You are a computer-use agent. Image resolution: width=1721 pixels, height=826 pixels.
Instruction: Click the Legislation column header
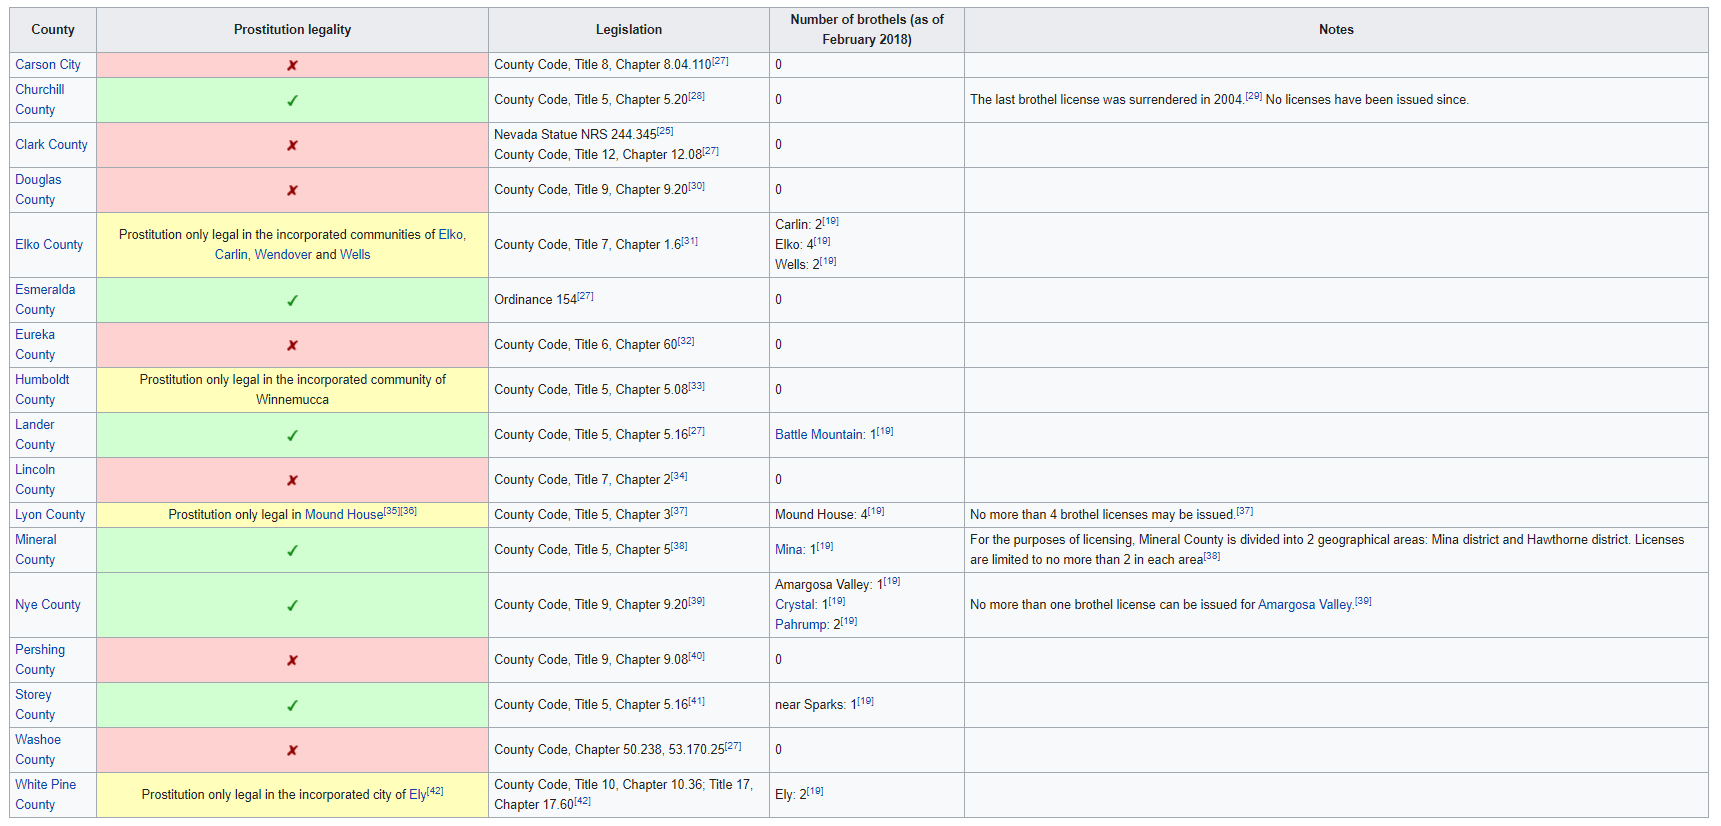[629, 30]
